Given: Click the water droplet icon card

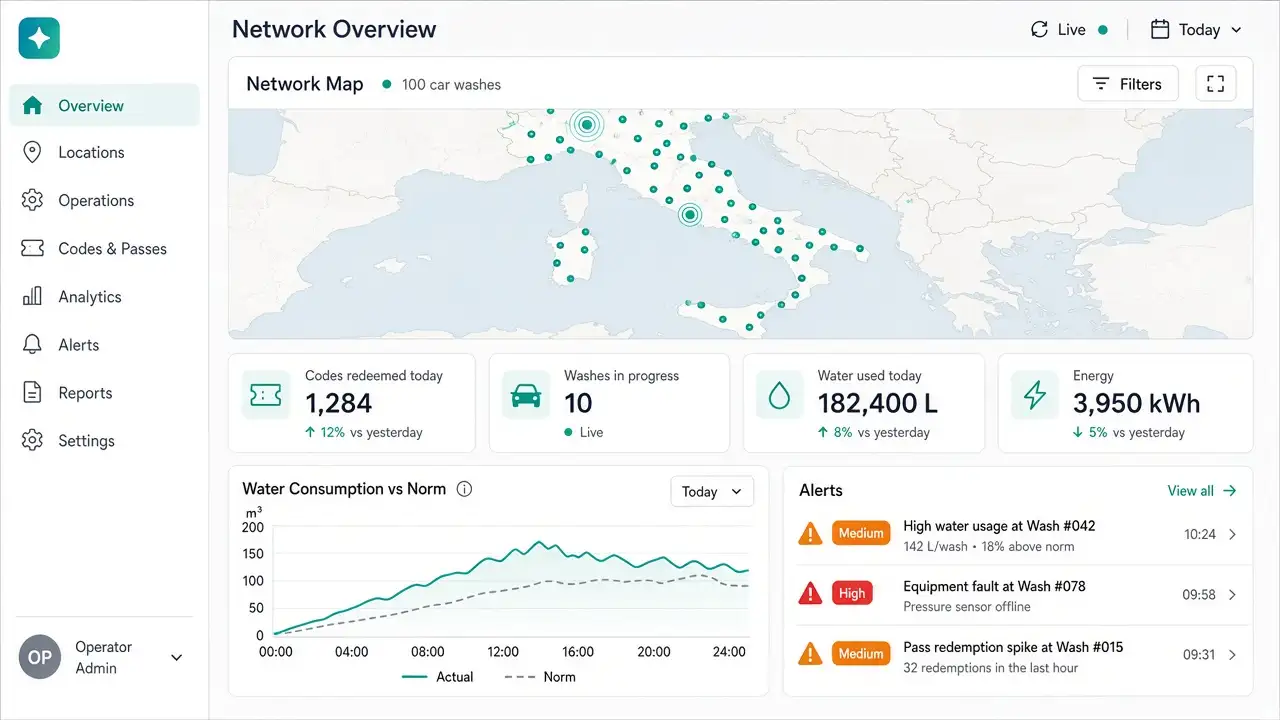Looking at the screenshot, I should pyautogui.click(x=779, y=395).
